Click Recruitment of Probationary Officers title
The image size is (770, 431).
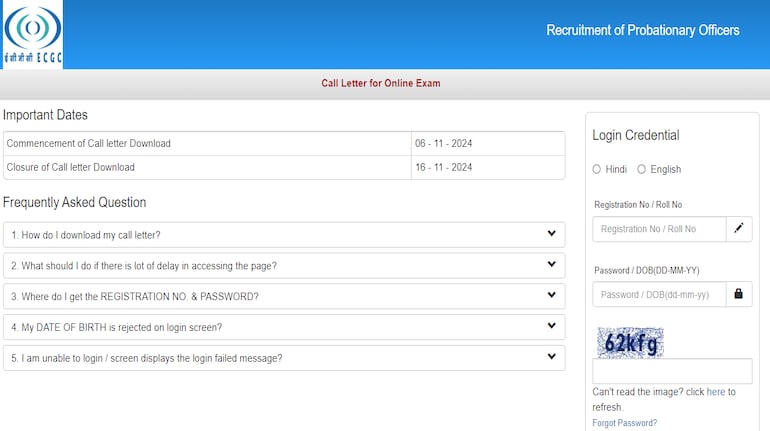tap(642, 30)
